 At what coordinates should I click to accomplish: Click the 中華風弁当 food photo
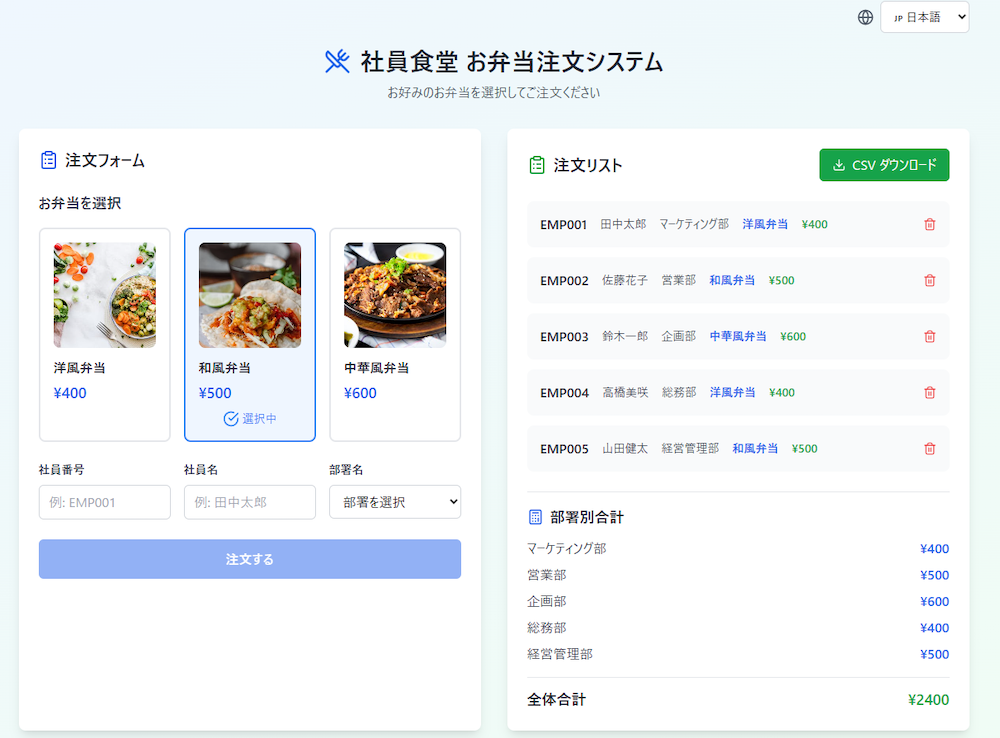coord(394,295)
